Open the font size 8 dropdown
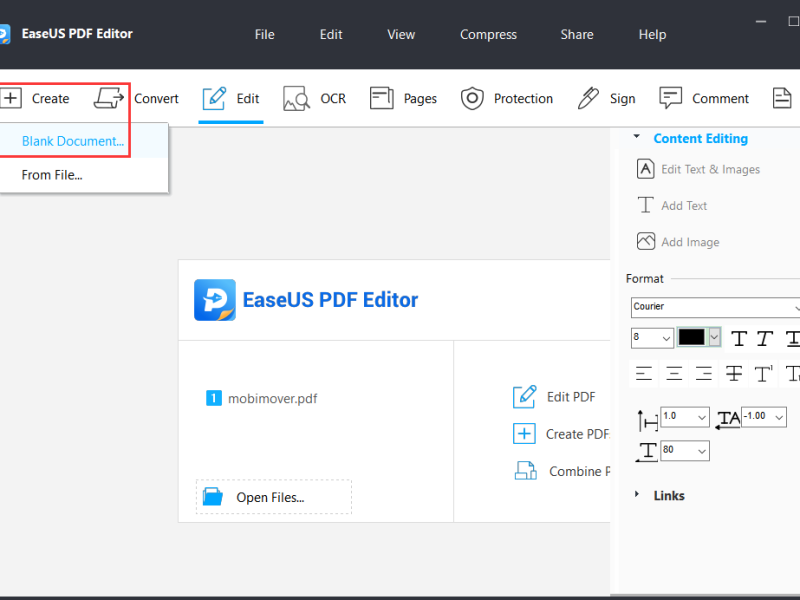Viewport: 800px width, 600px height. click(652, 338)
